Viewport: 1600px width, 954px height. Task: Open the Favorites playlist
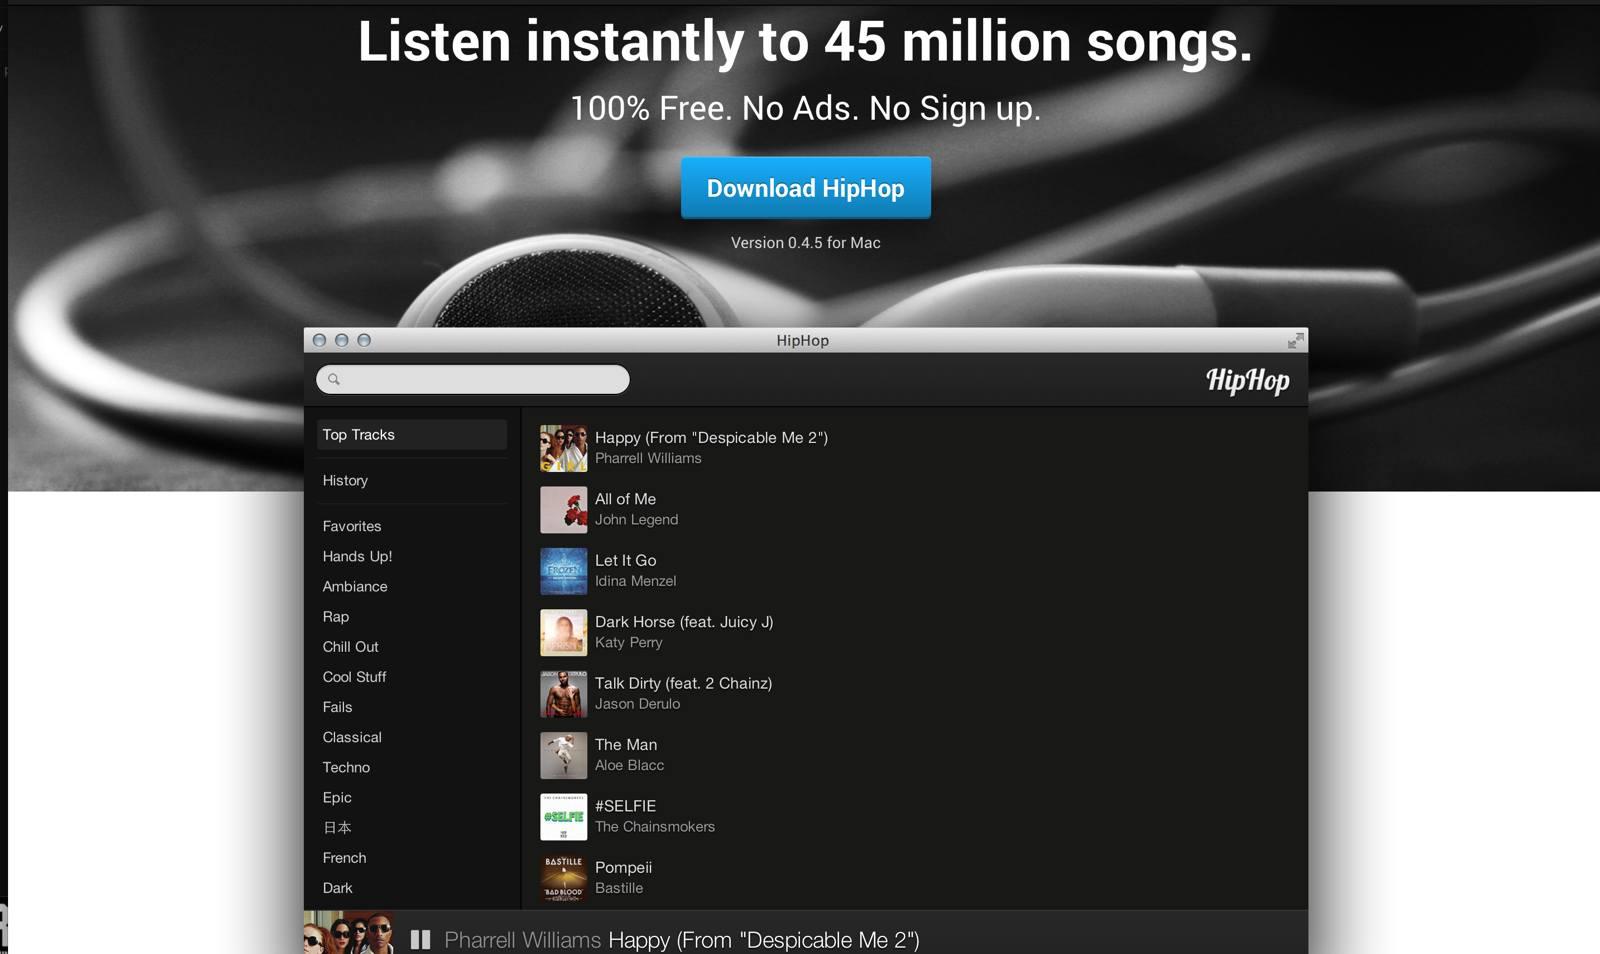[x=352, y=526]
